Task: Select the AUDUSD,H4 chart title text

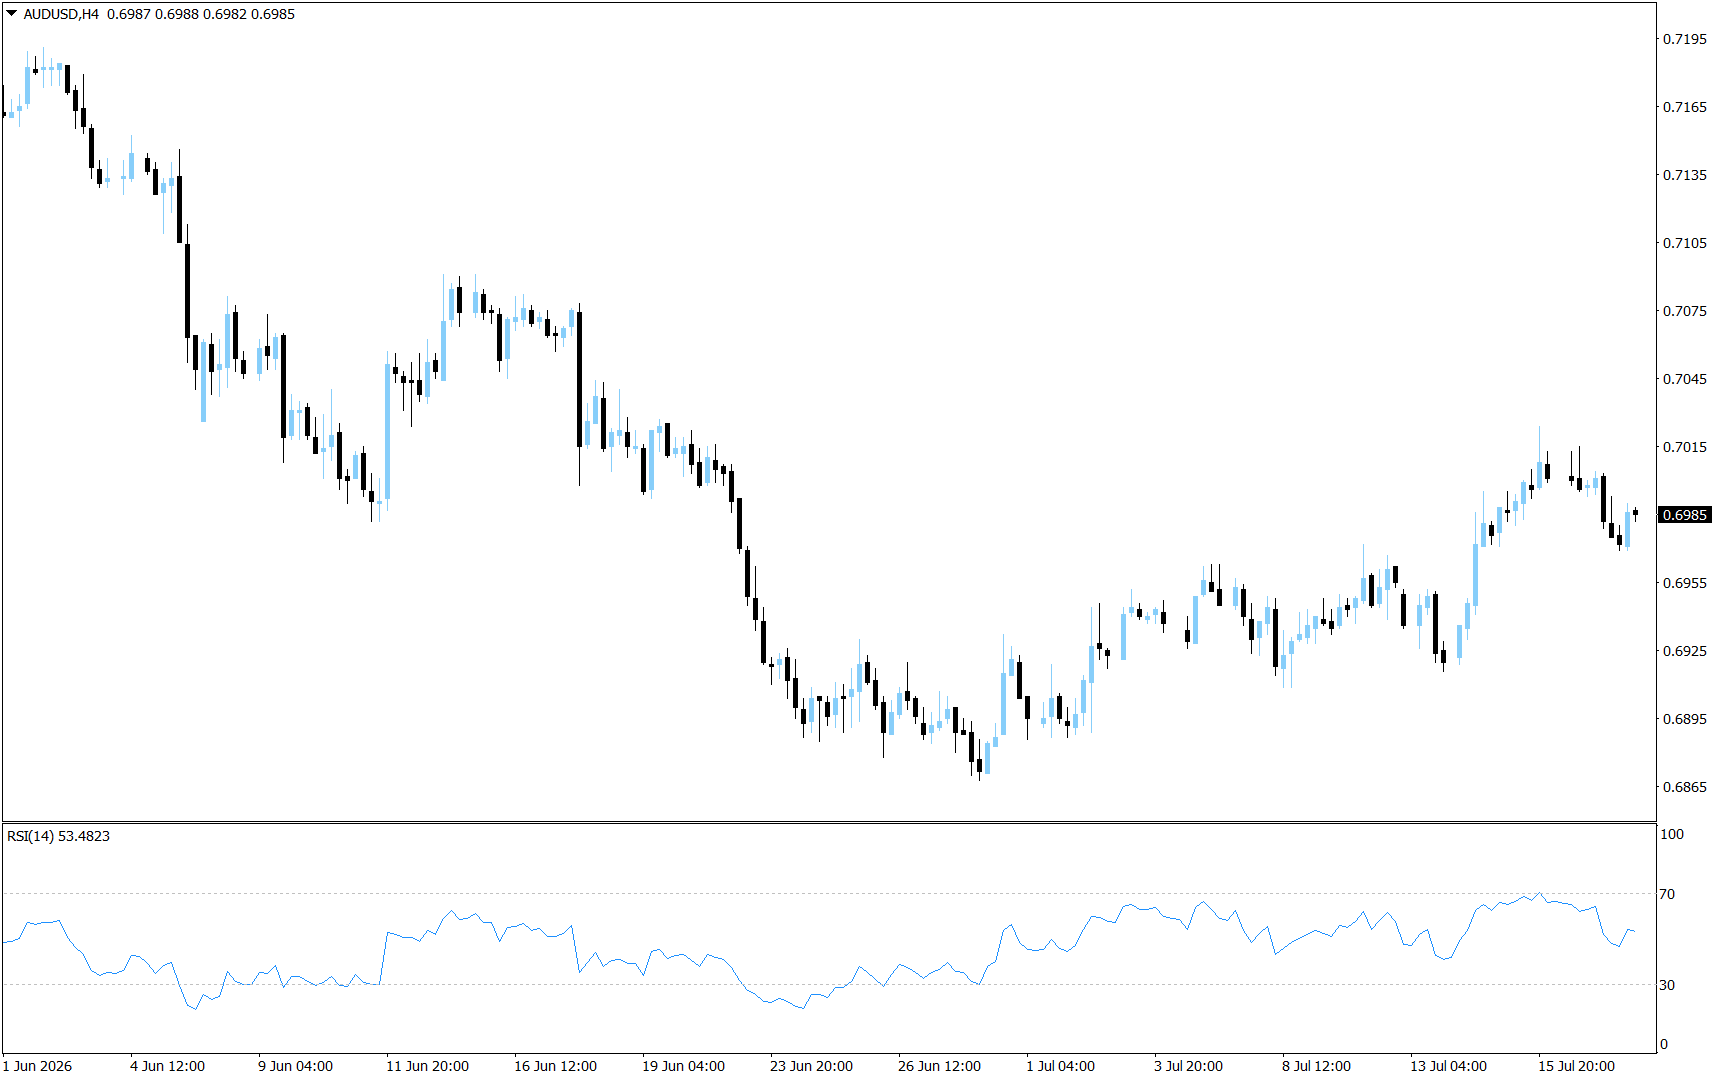Action: (61, 14)
